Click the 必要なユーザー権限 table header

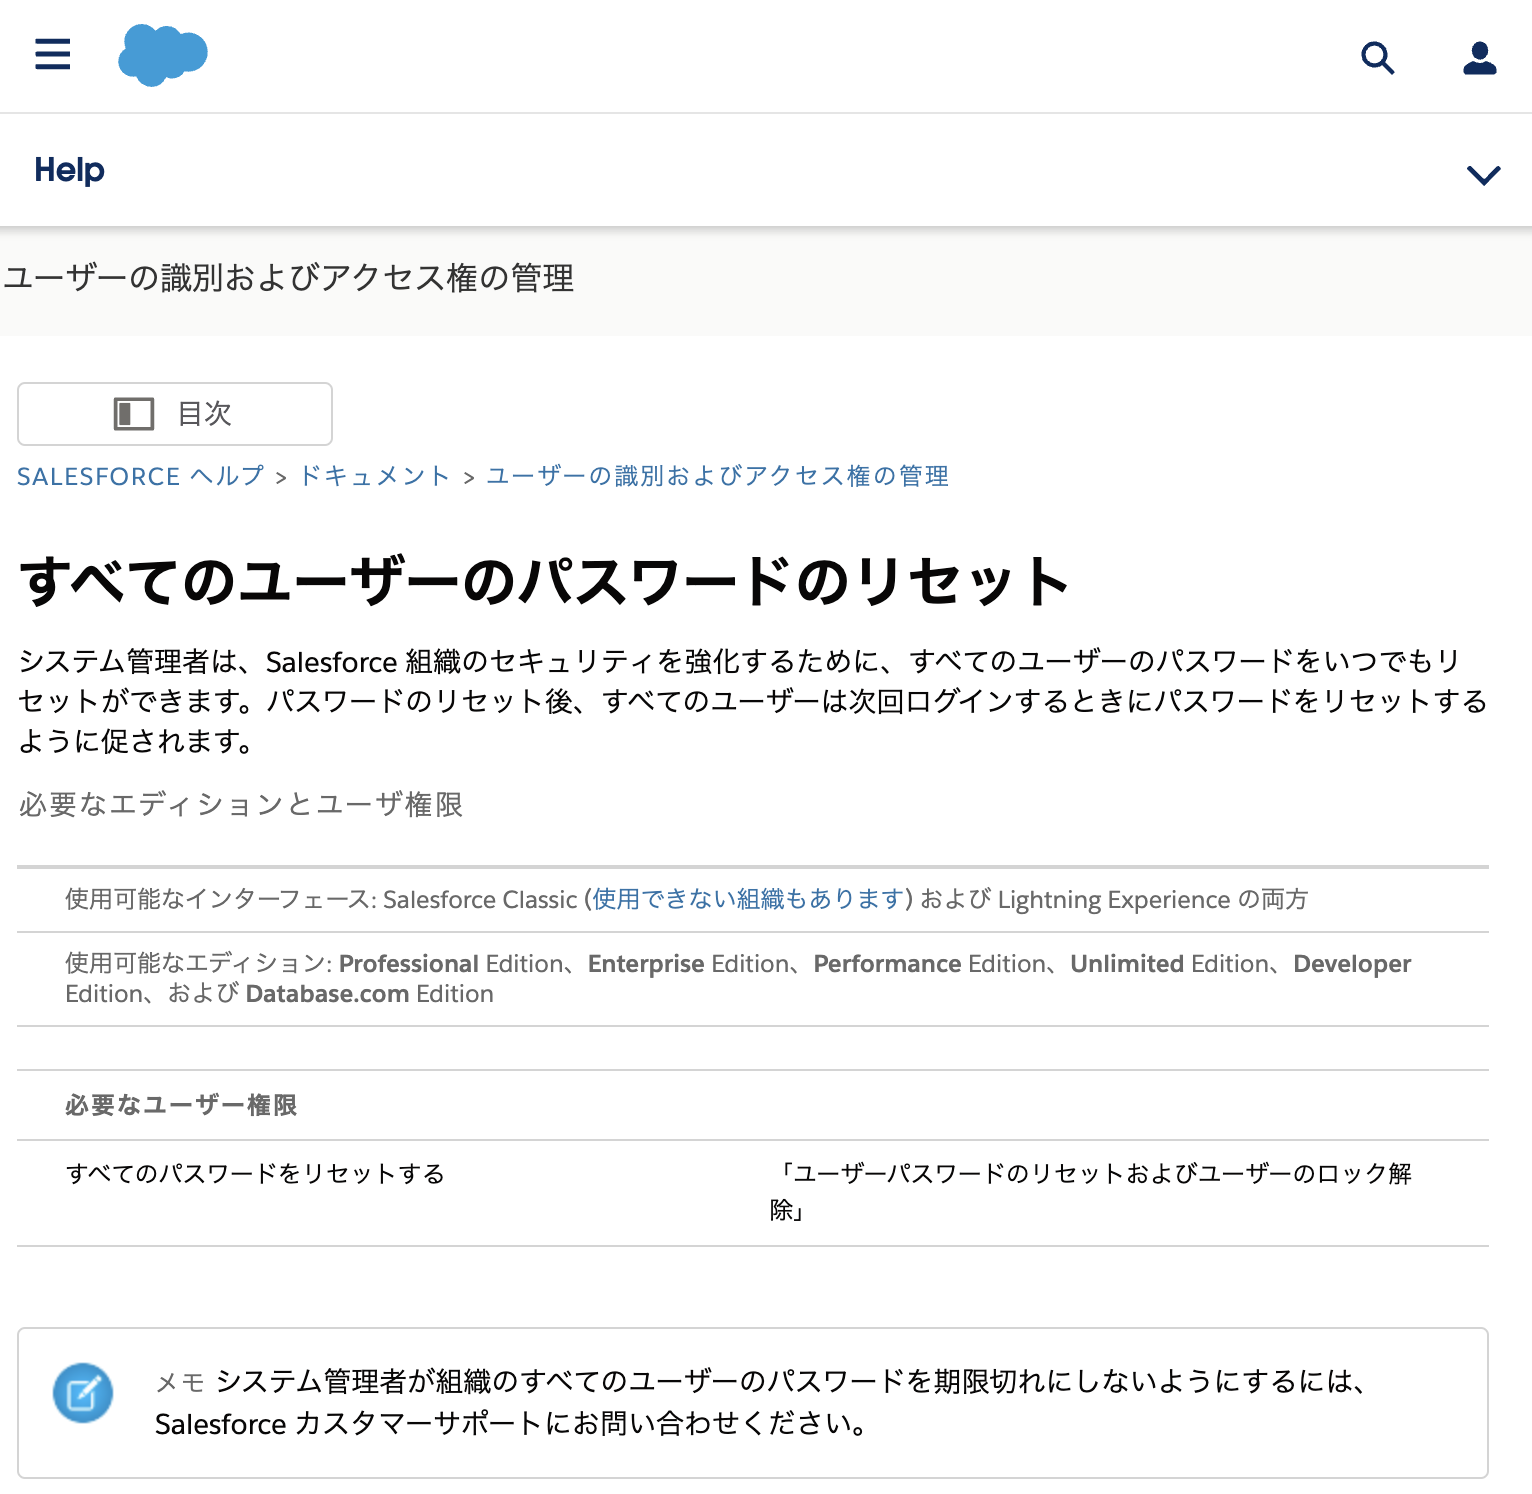coord(181,1105)
